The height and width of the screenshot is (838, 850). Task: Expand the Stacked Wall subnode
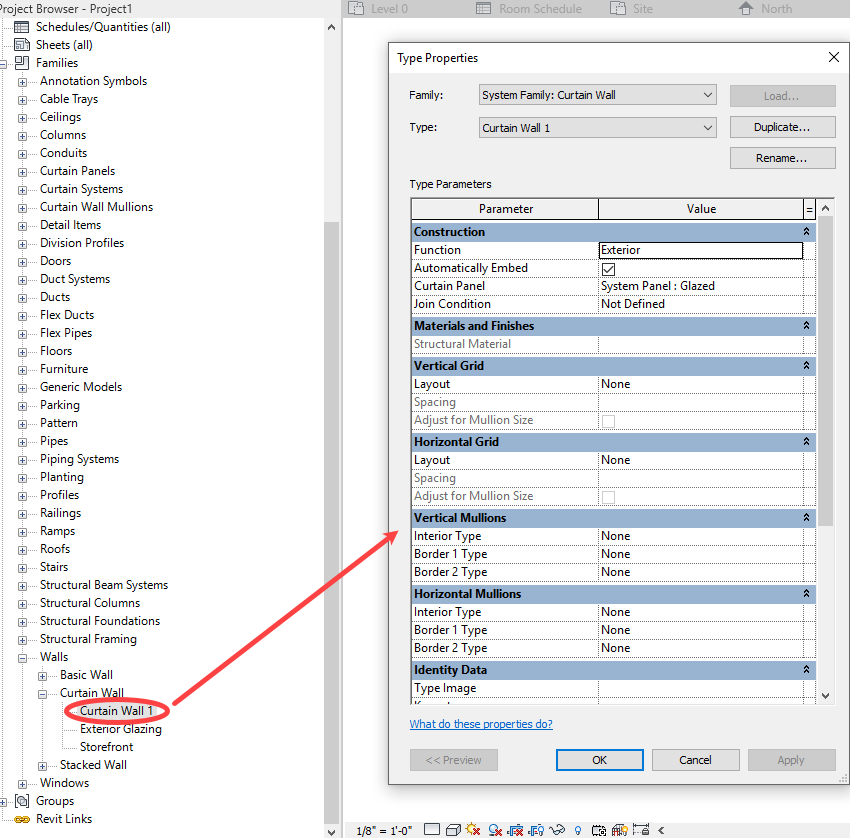(x=42, y=766)
